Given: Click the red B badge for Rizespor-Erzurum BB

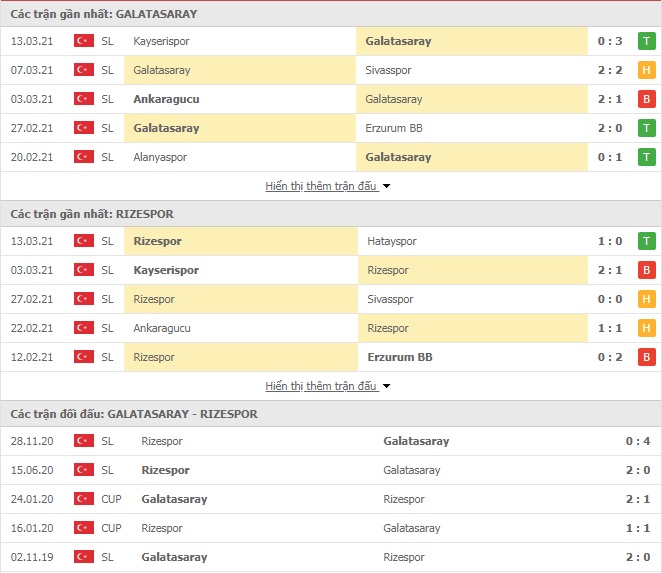Looking at the screenshot, I should tap(646, 357).
